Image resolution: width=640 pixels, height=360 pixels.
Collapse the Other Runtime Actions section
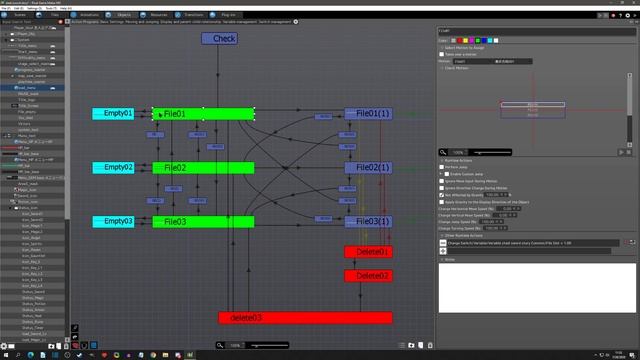[x=442, y=236]
